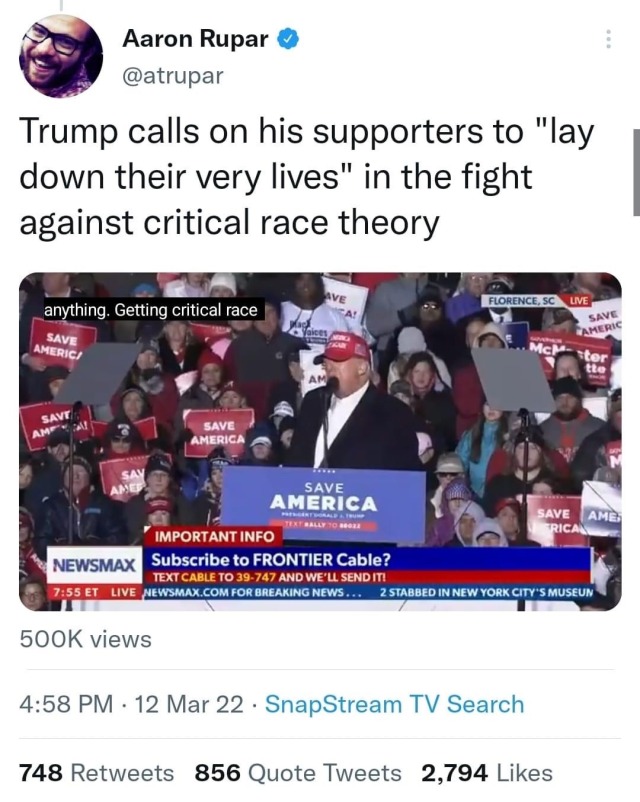Open the @atrupar handle link

click(173, 76)
